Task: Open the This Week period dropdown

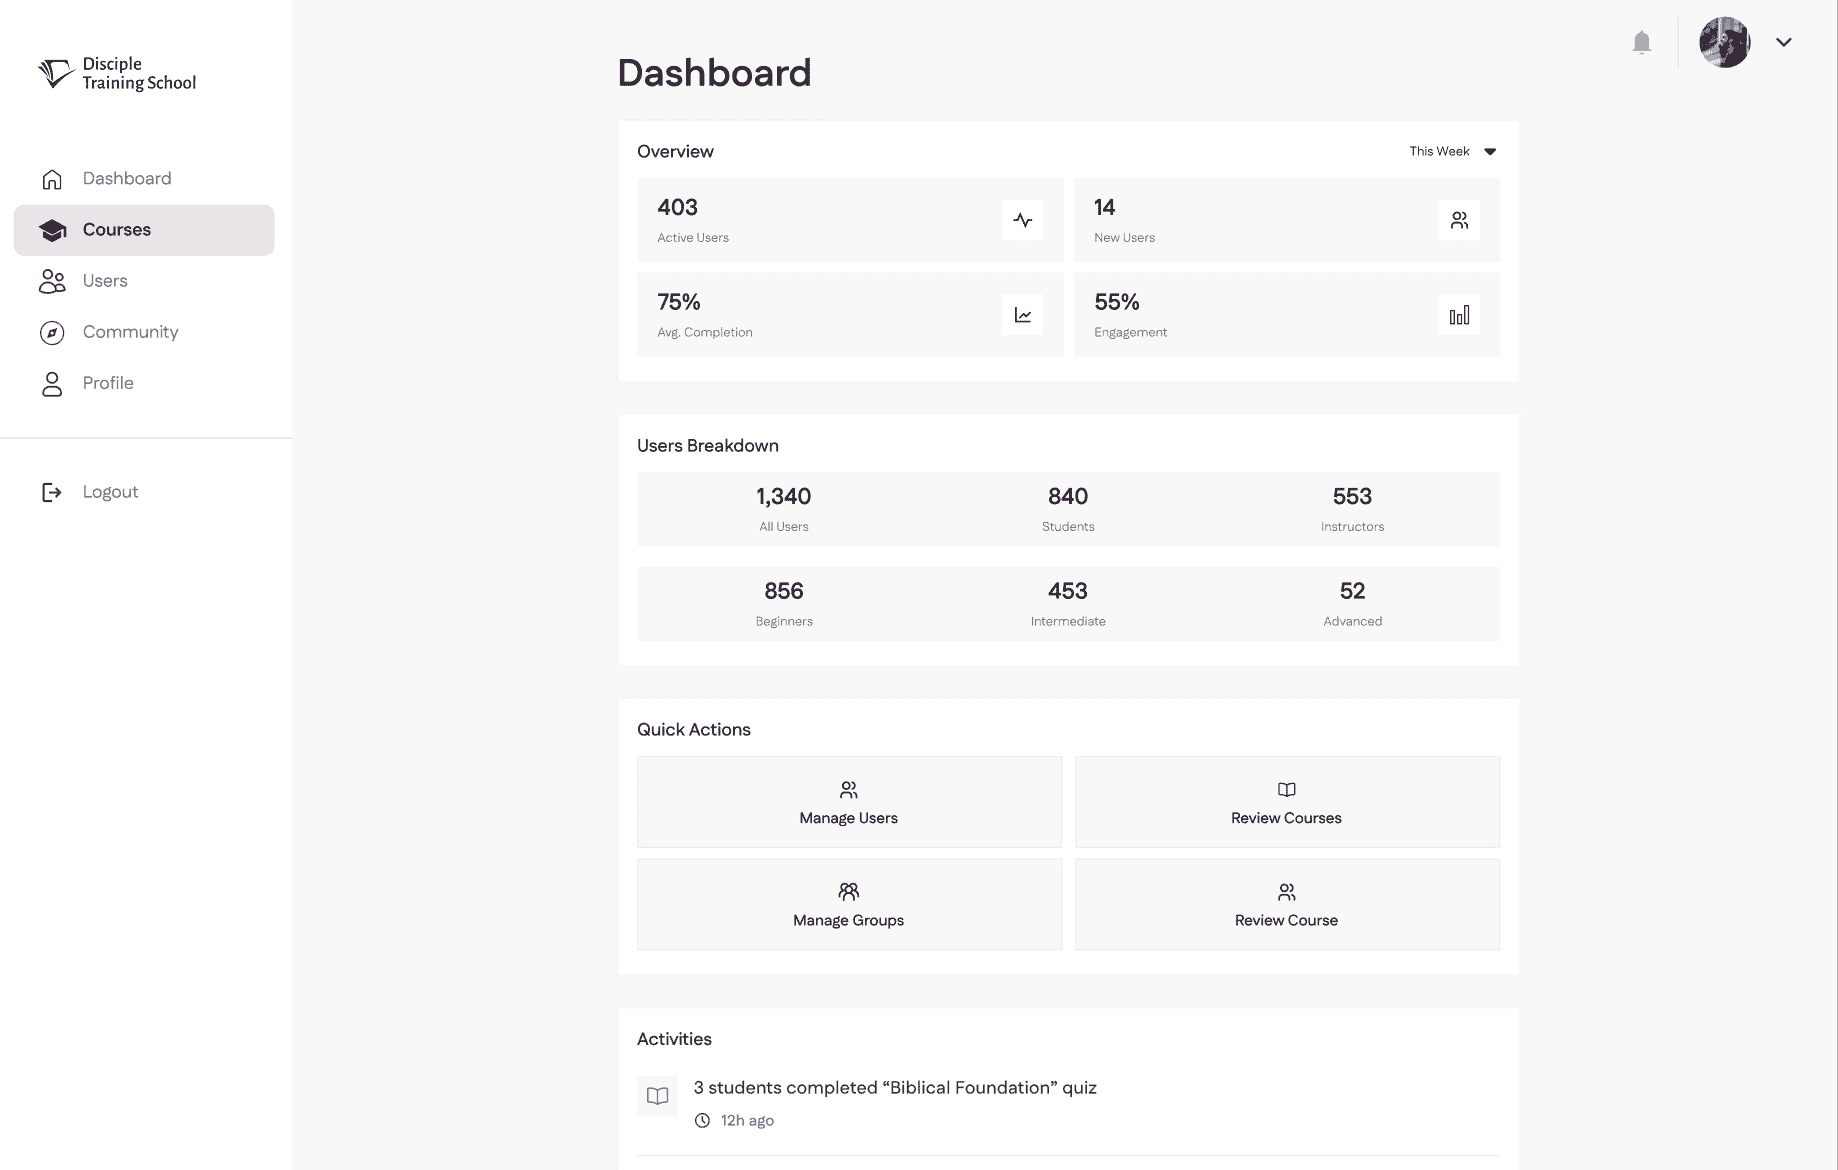Action: pyautogui.click(x=1453, y=151)
